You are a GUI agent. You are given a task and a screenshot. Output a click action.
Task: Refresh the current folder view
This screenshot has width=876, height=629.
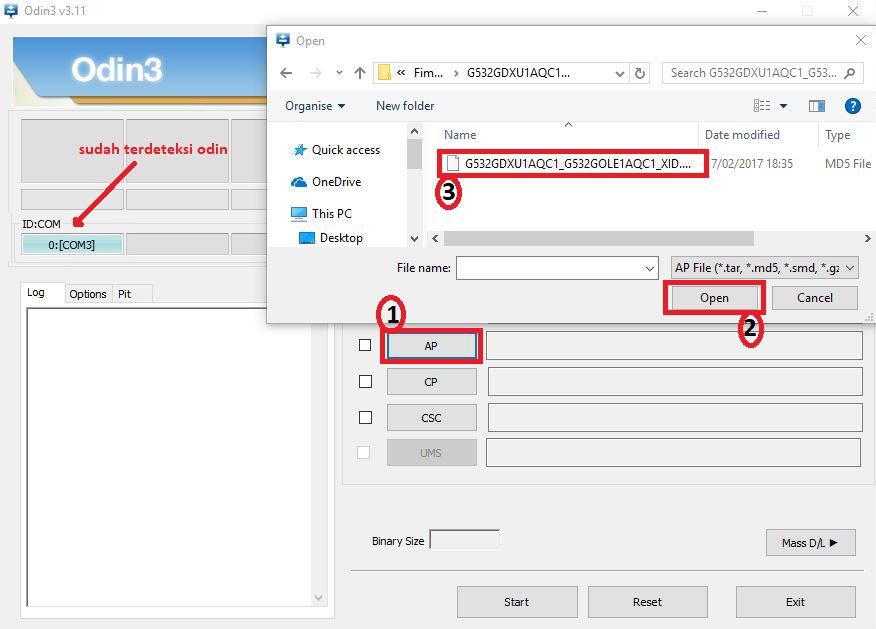[x=640, y=73]
